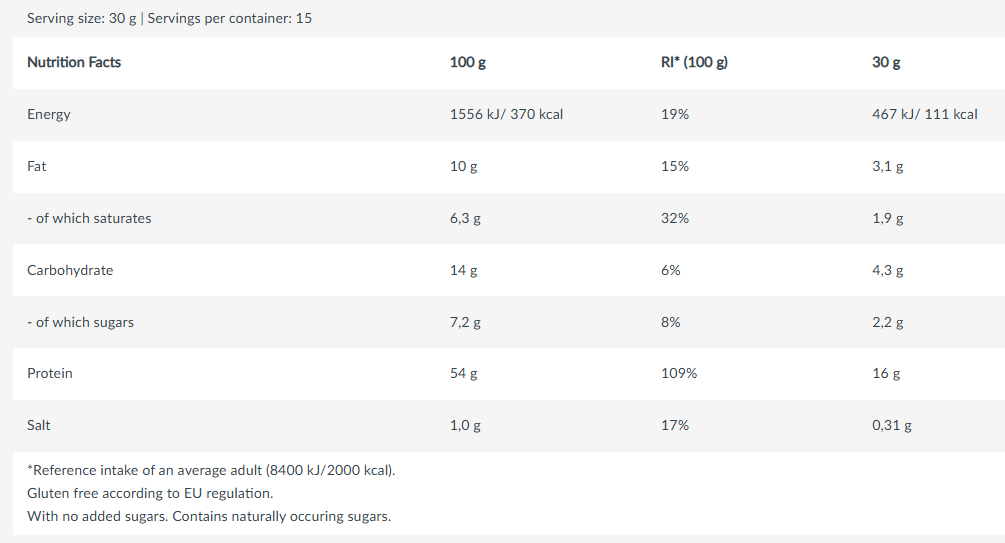Select the 0,31 g salt value

(x=892, y=425)
